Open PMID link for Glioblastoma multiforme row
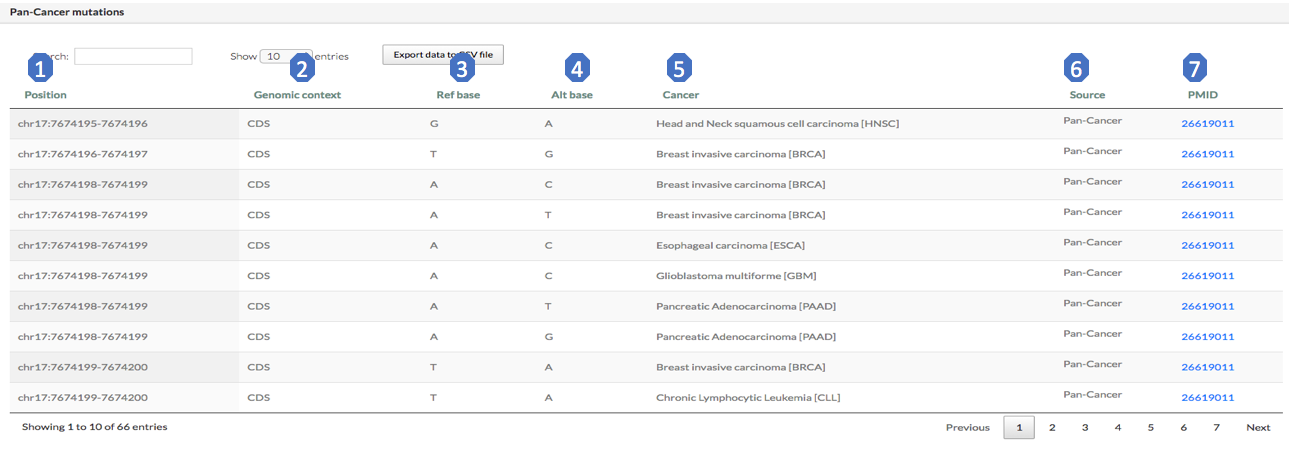 pyautogui.click(x=1207, y=276)
